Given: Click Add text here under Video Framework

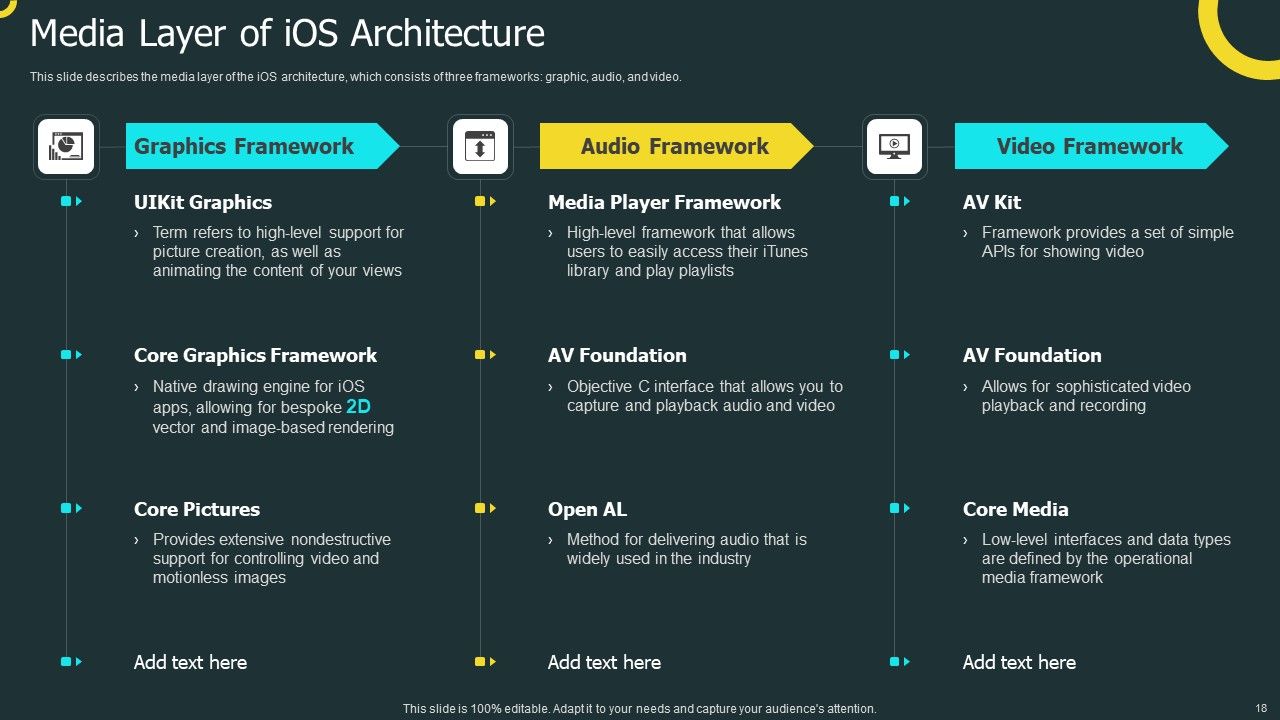Looking at the screenshot, I should (x=1019, y=662).
